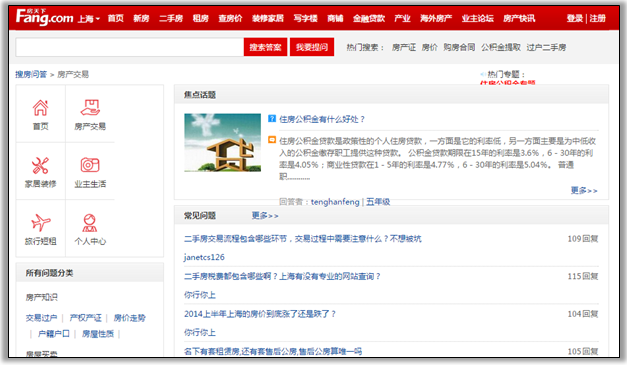Viewport: 627px width, 365px height.
Task: Click category link 户籍户口
Action: (54, 333)
